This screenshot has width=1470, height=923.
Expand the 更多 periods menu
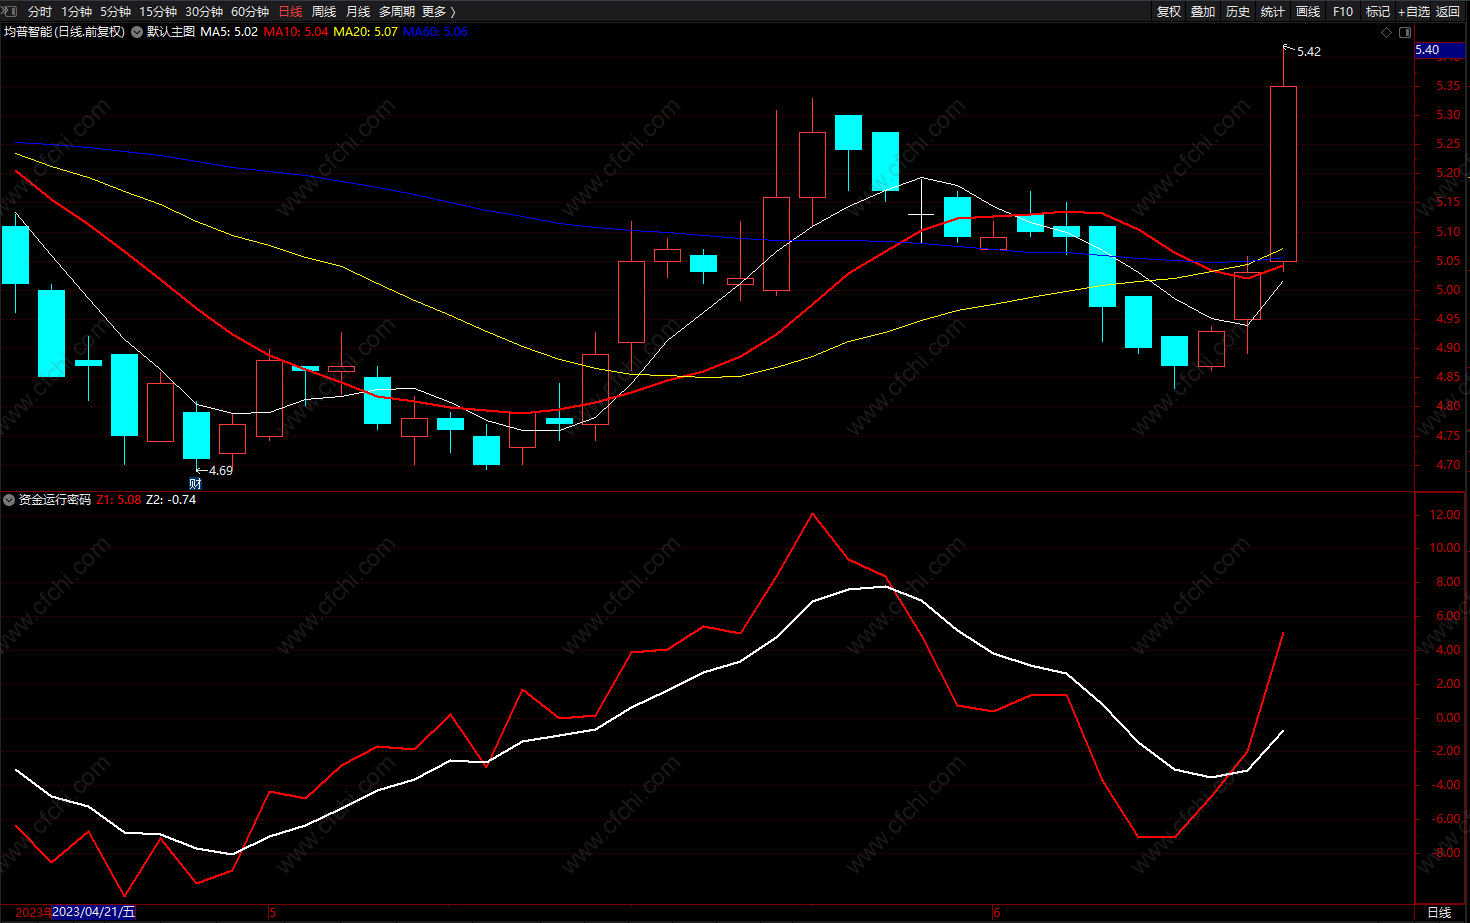click(x=439, y=12)
